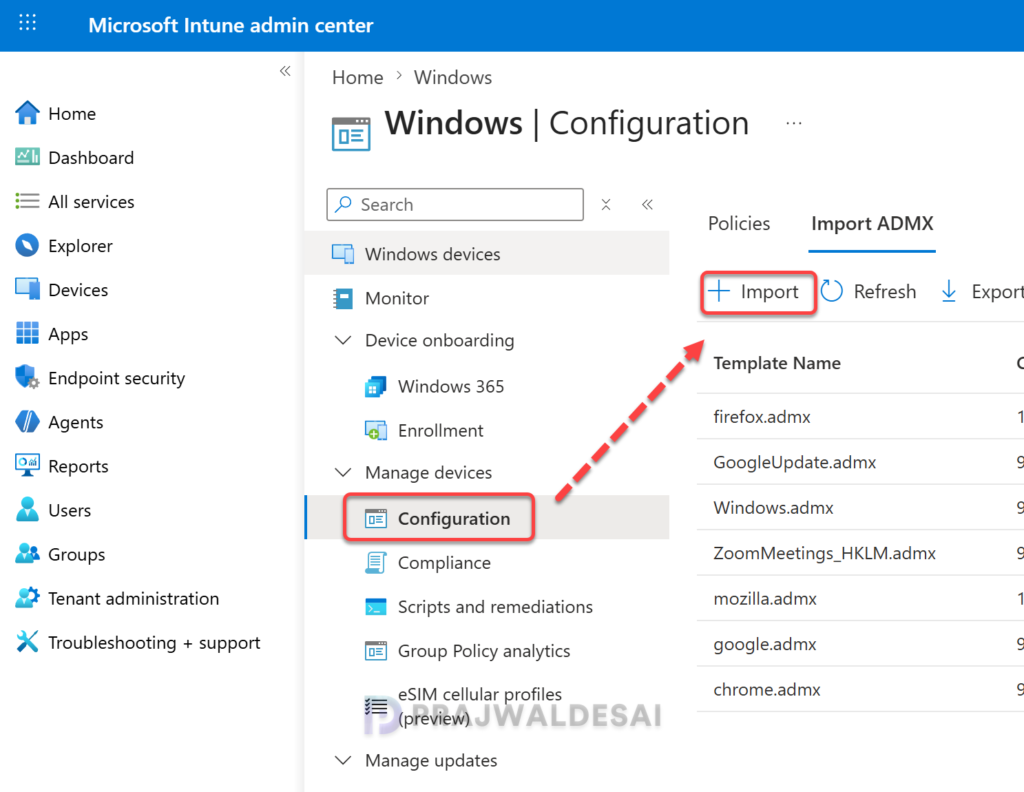Open the more options ellipsis by title

click(x=793, y=123)
